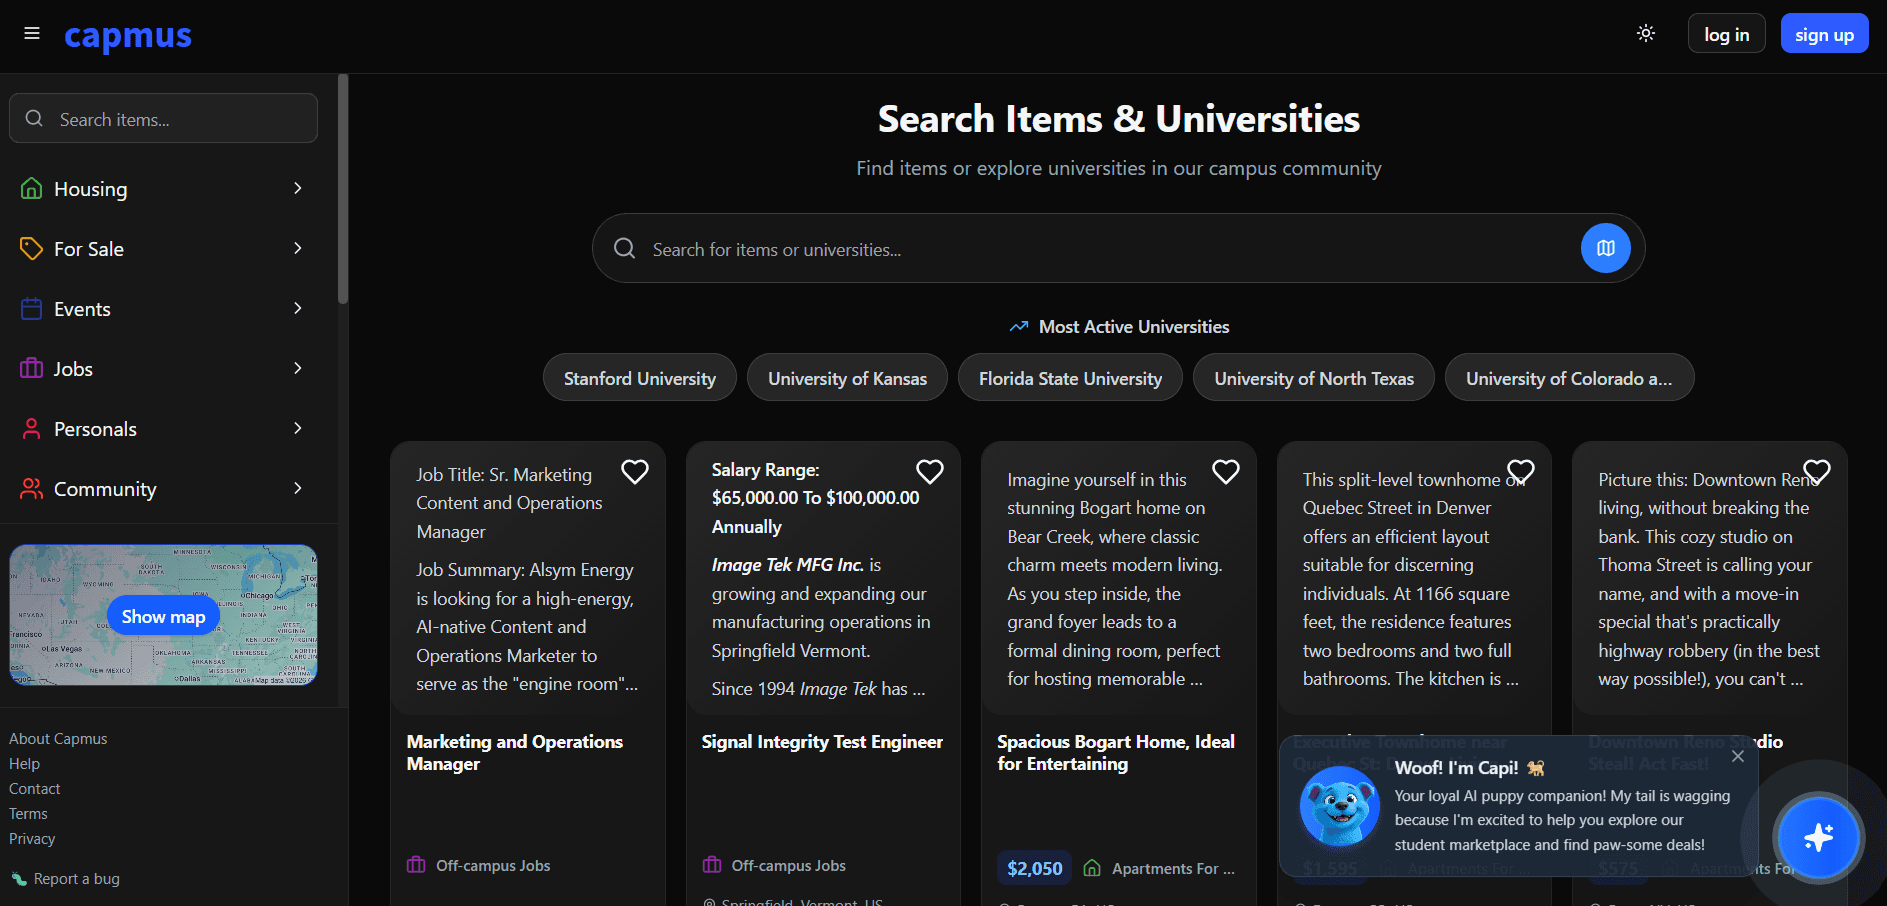Click the main search magnifier icon
This screenshot has width=1887, height=906.
[624, 248]
